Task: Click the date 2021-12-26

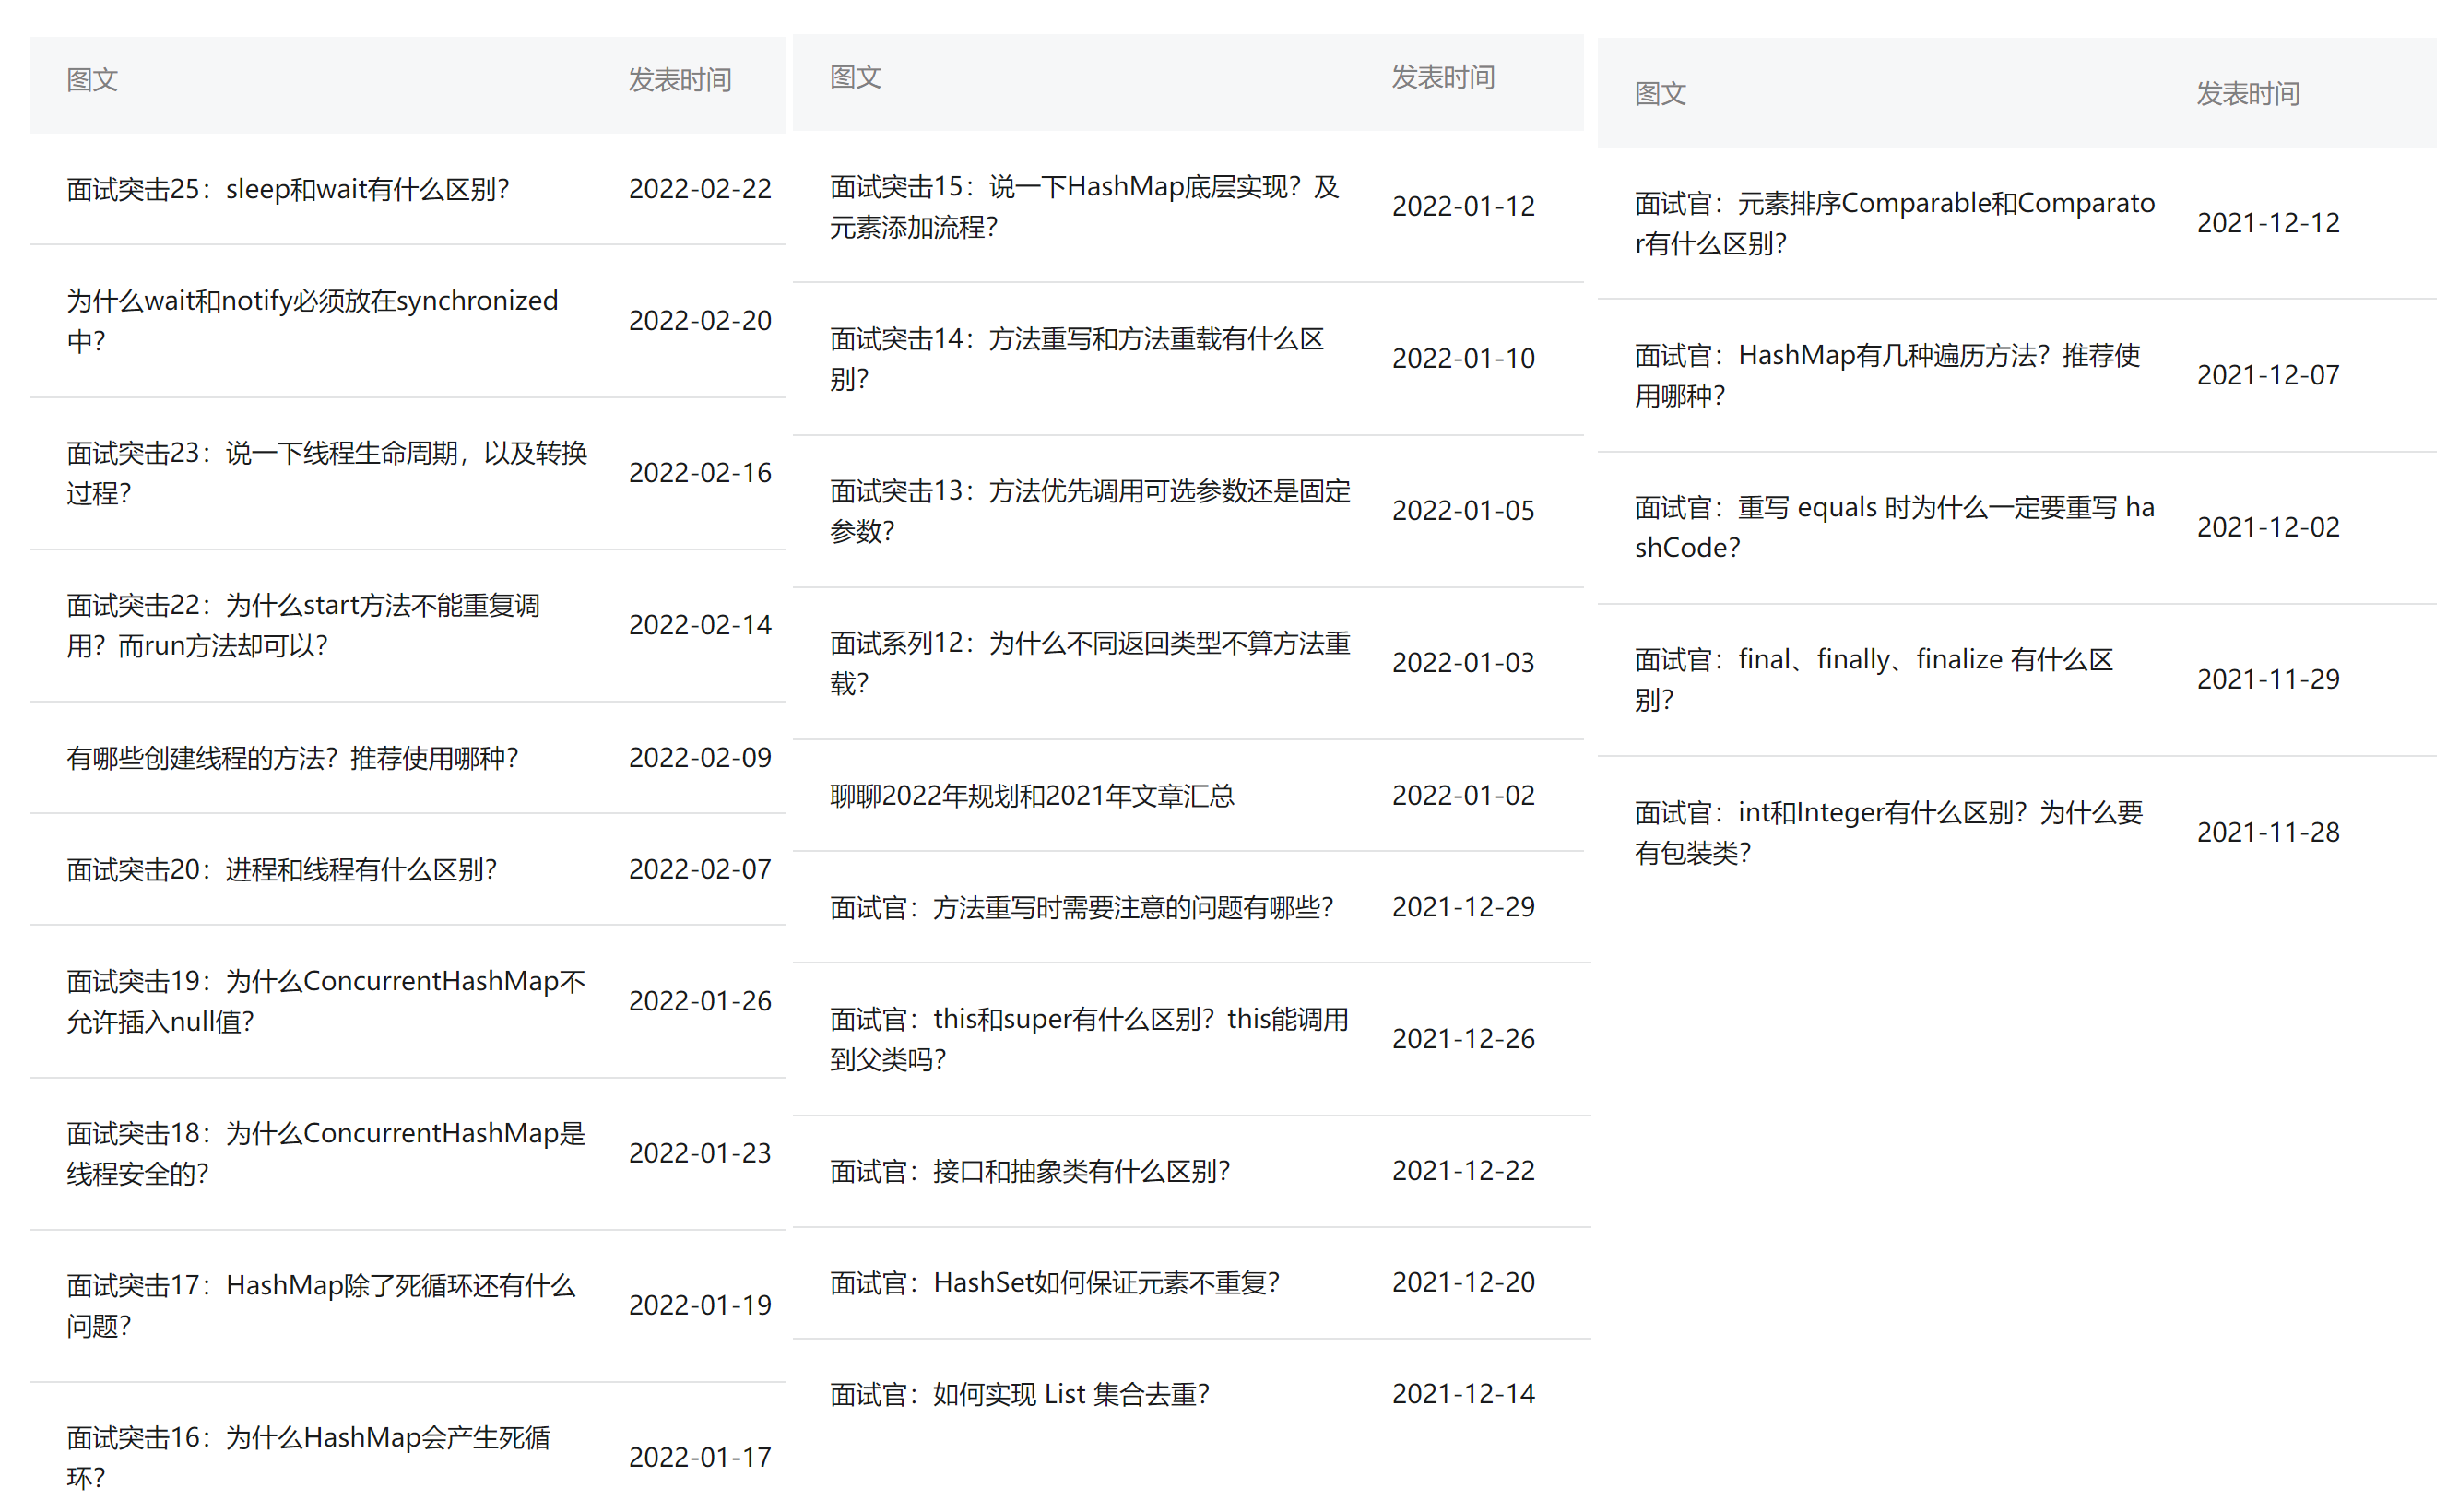Action: [x=1463, y=1039]
